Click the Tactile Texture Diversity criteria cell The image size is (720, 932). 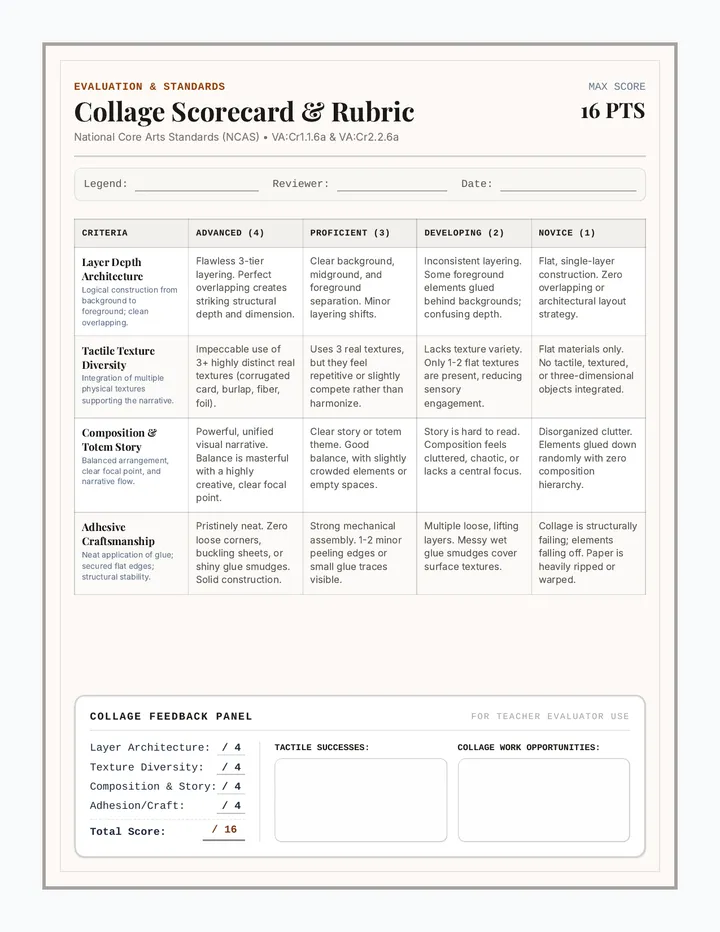[x=131, y=377]
